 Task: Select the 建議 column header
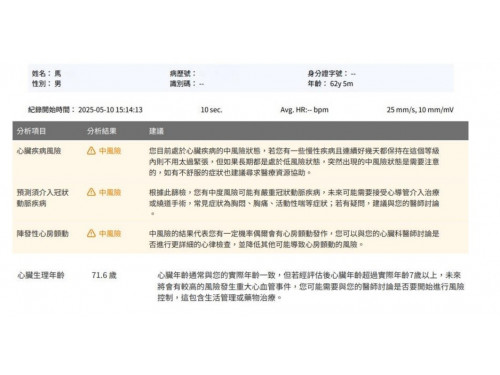coord(156,131)
